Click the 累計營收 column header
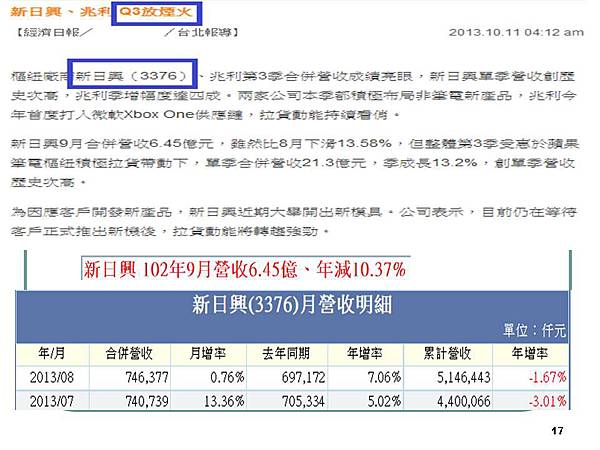Image resolution: width=600 pixels, height=450 pixels. (447, 353)
